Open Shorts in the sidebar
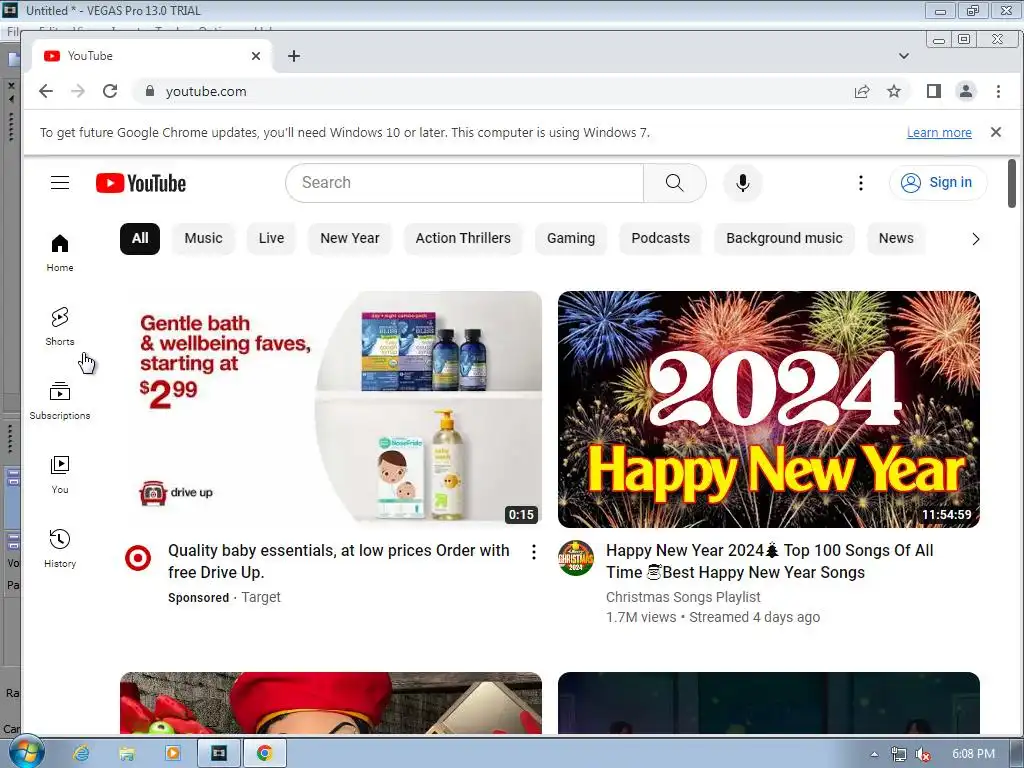This screenshot has height=768, width=1024. click(x=60, y=327)
